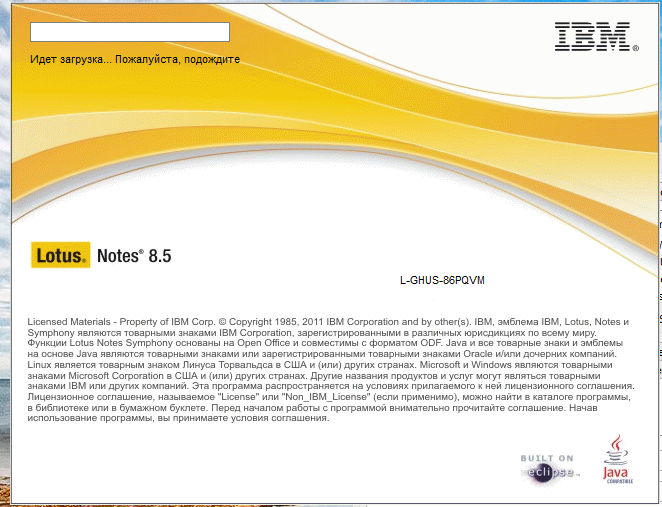Click the line starting 'Лицензионное соглашение, называемое'
662x507 pixels.
(329, 397)
